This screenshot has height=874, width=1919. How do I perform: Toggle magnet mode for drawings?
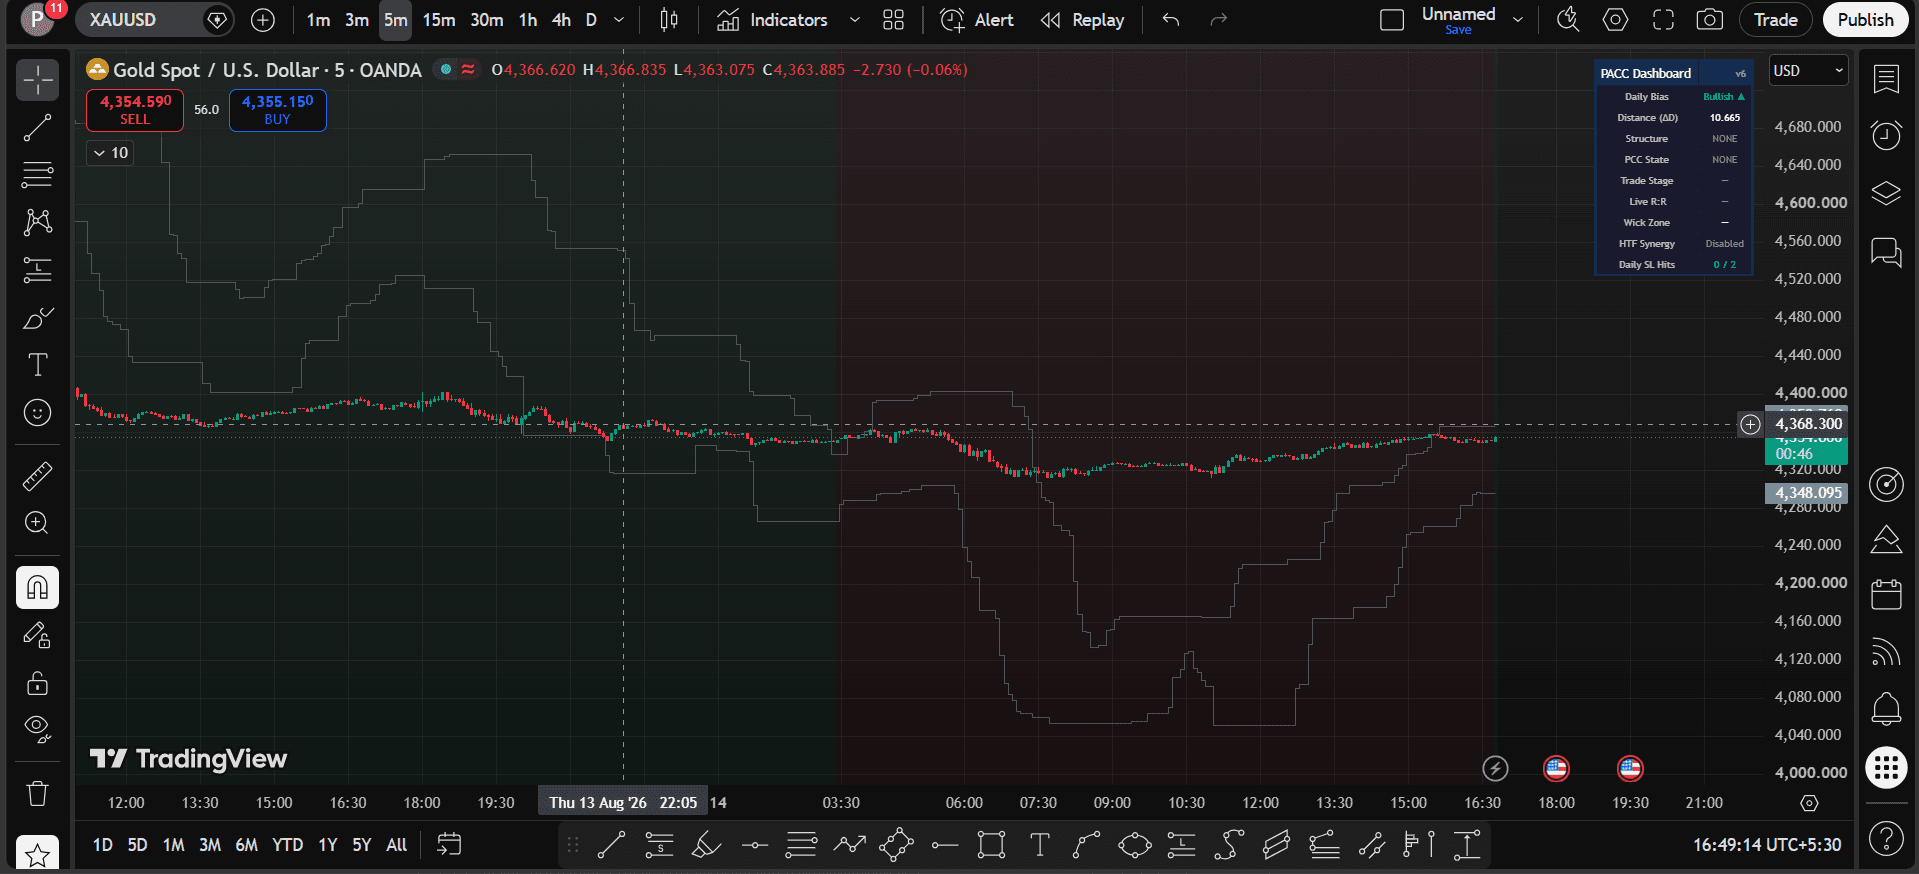[x=38, y=587]
